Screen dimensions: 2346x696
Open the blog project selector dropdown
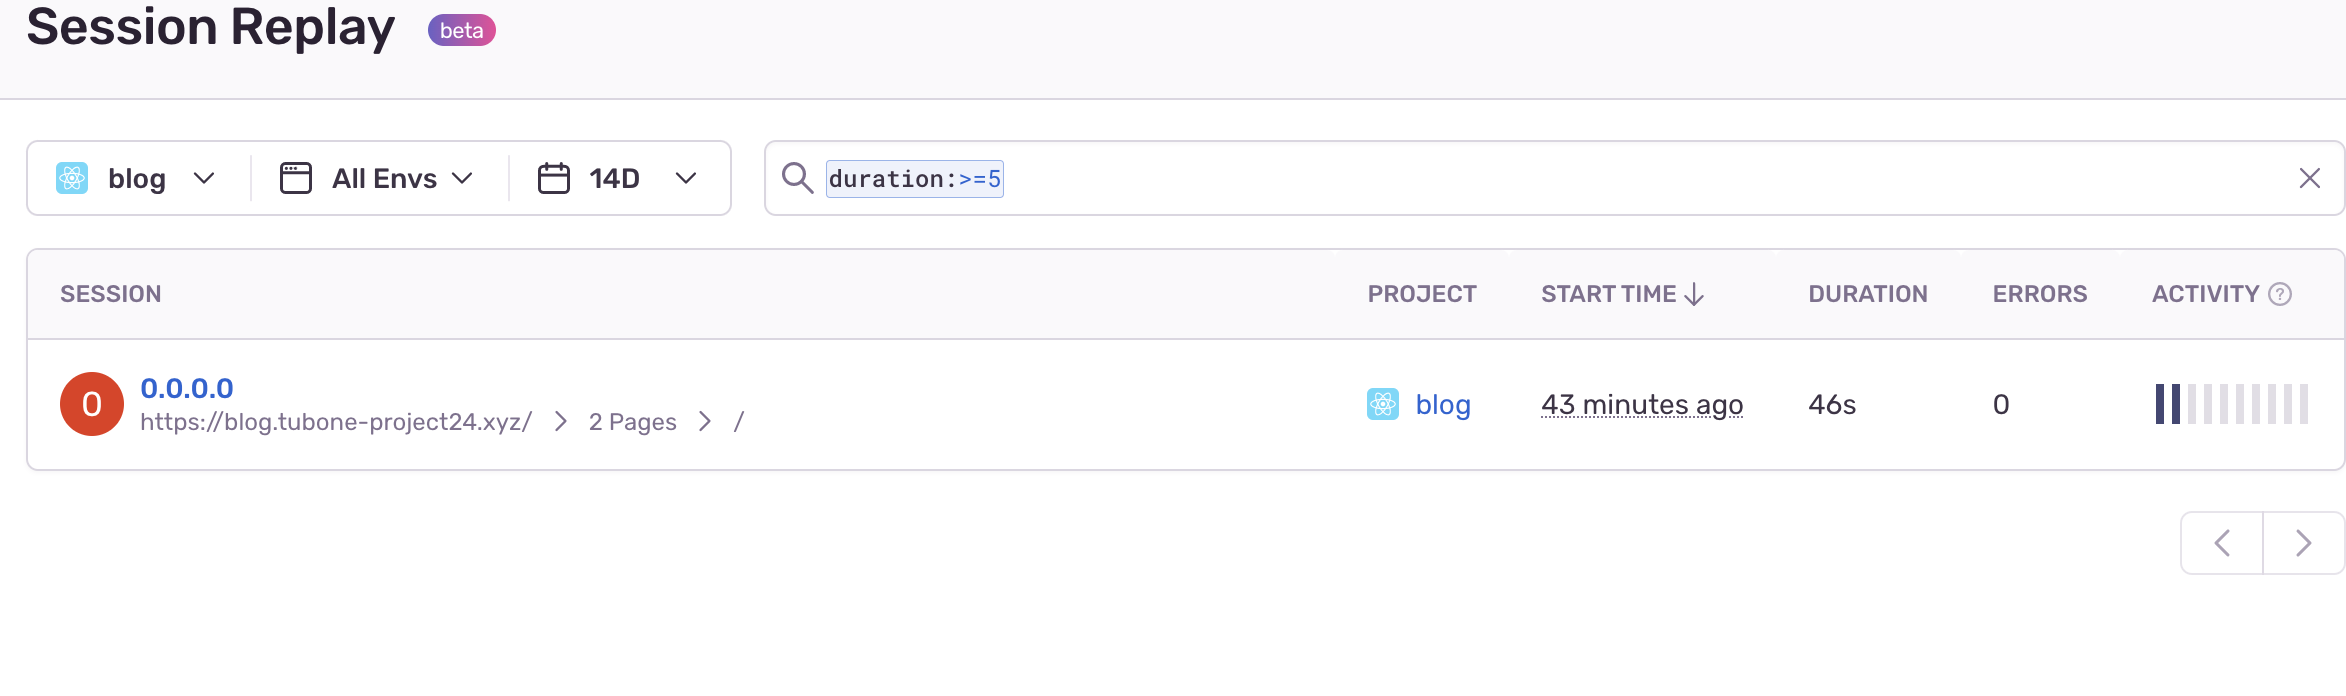138,178
